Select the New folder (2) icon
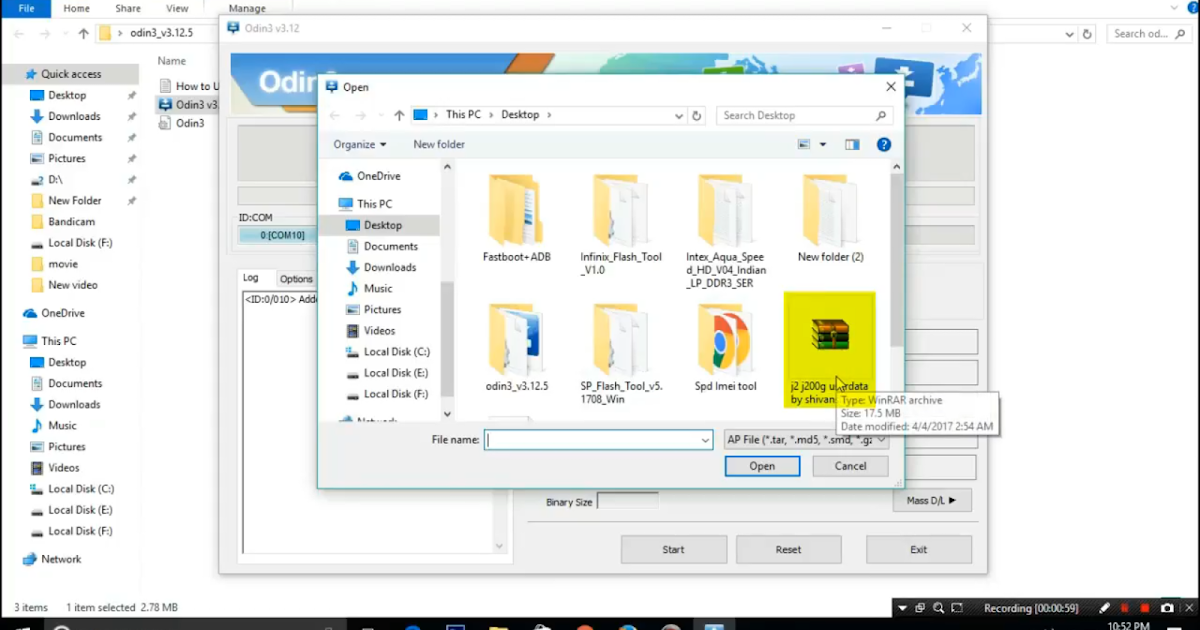Viewport: 1200px width, 630px height. point(830,219)
